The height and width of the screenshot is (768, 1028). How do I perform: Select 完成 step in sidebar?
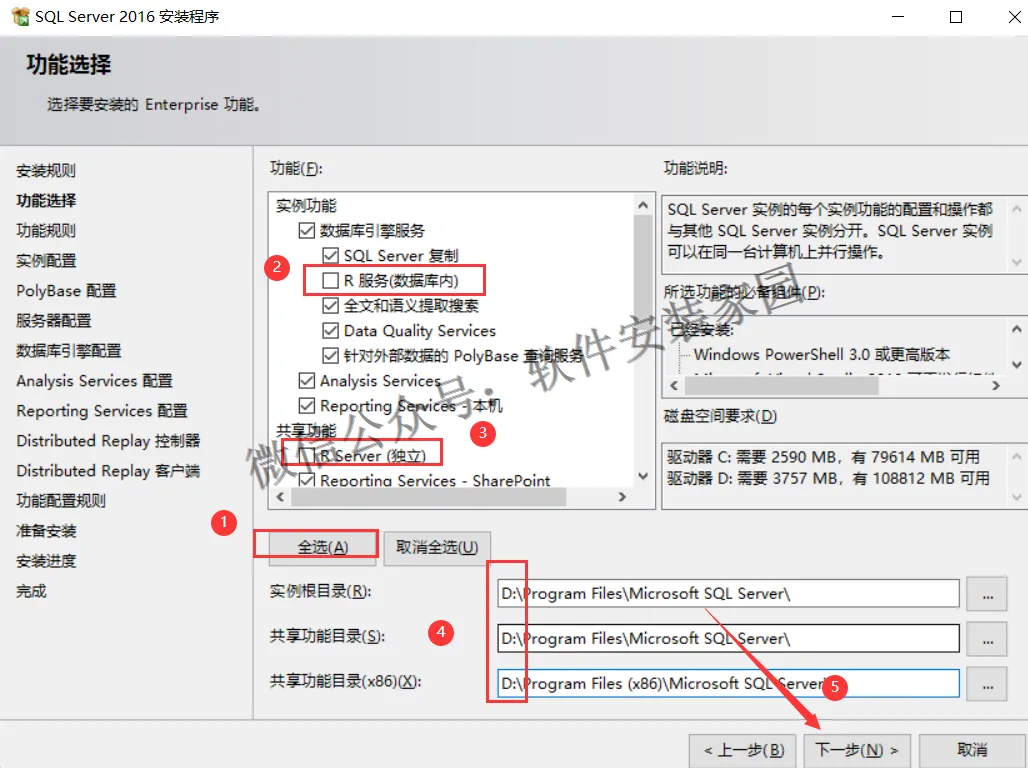(31, 591)
